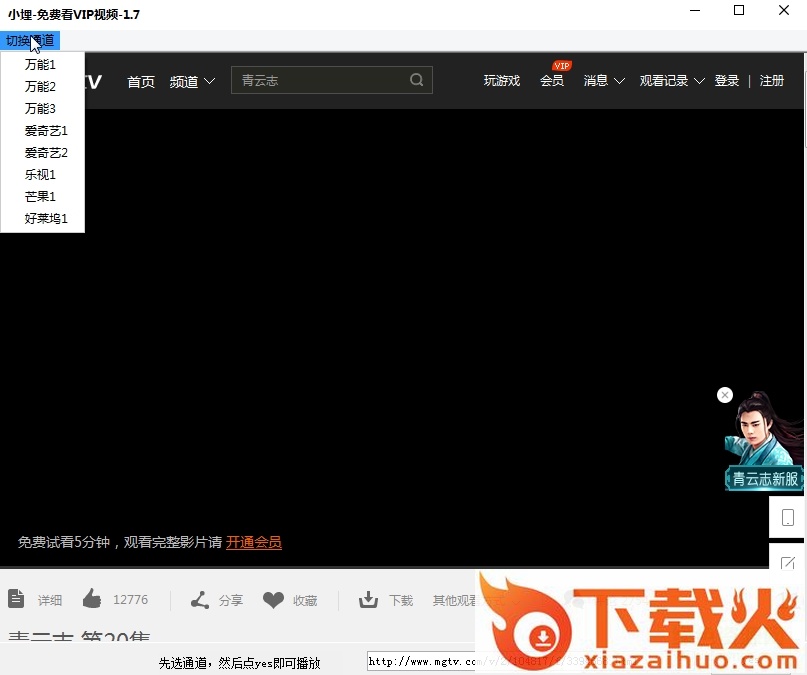The height and width of the screenshot is (675, 807).
Task: Expand the 观看记录 dropdown
Action: 672,81
